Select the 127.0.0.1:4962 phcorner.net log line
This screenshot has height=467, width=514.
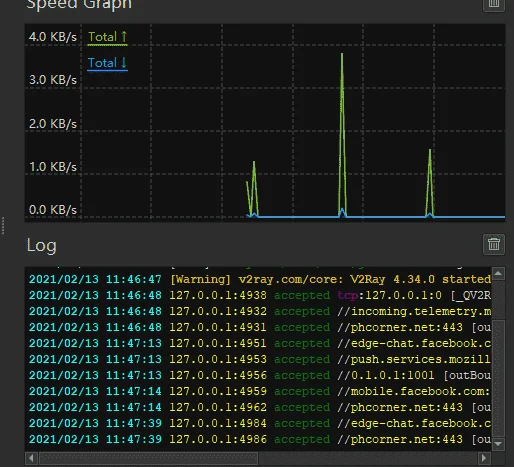260,407
